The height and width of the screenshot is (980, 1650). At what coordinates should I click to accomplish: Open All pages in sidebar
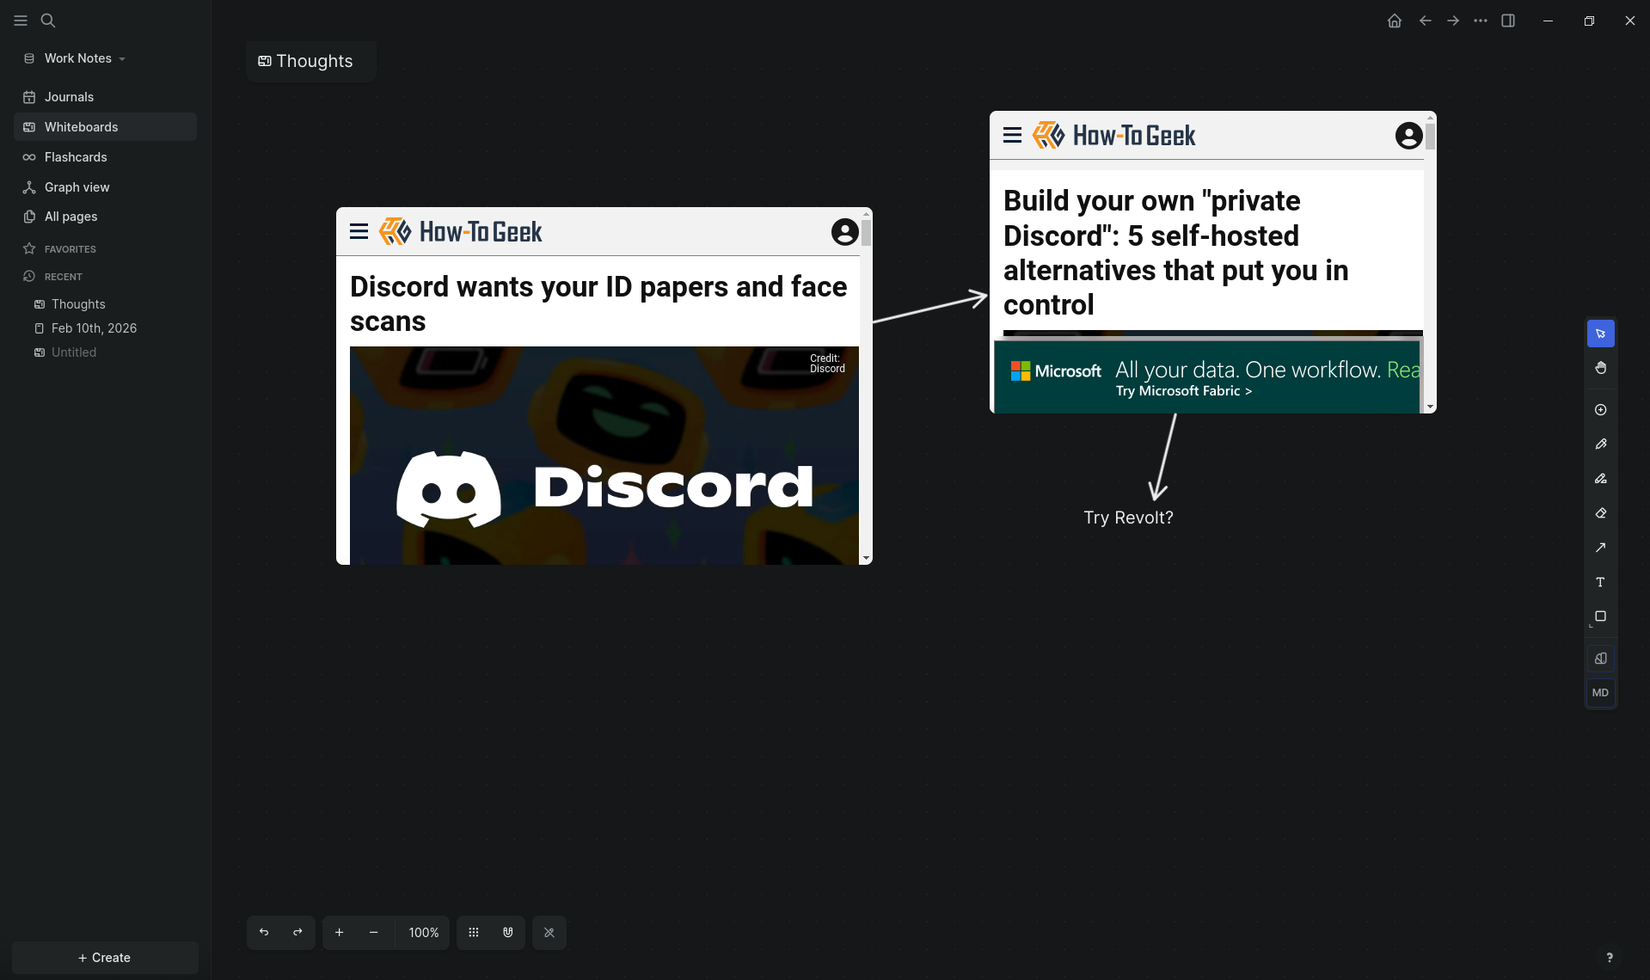[x=105, y=216]
